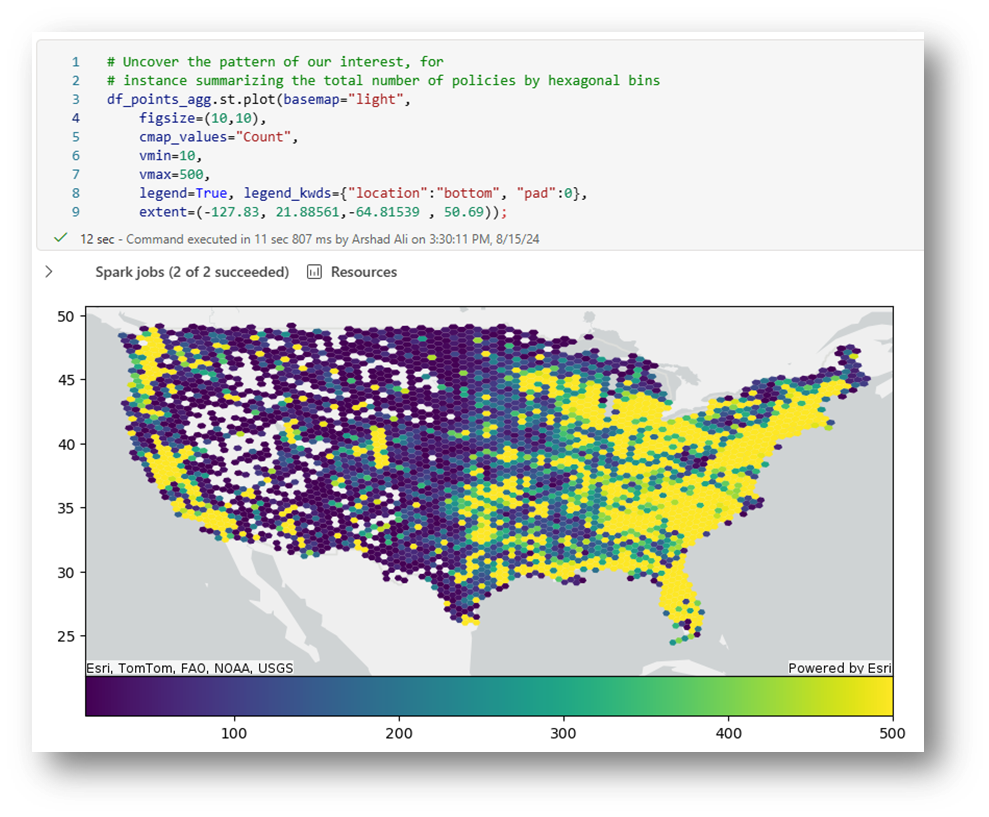989x817 pixels.
Task: Click the green execution success checkmark
Action: 61,239
